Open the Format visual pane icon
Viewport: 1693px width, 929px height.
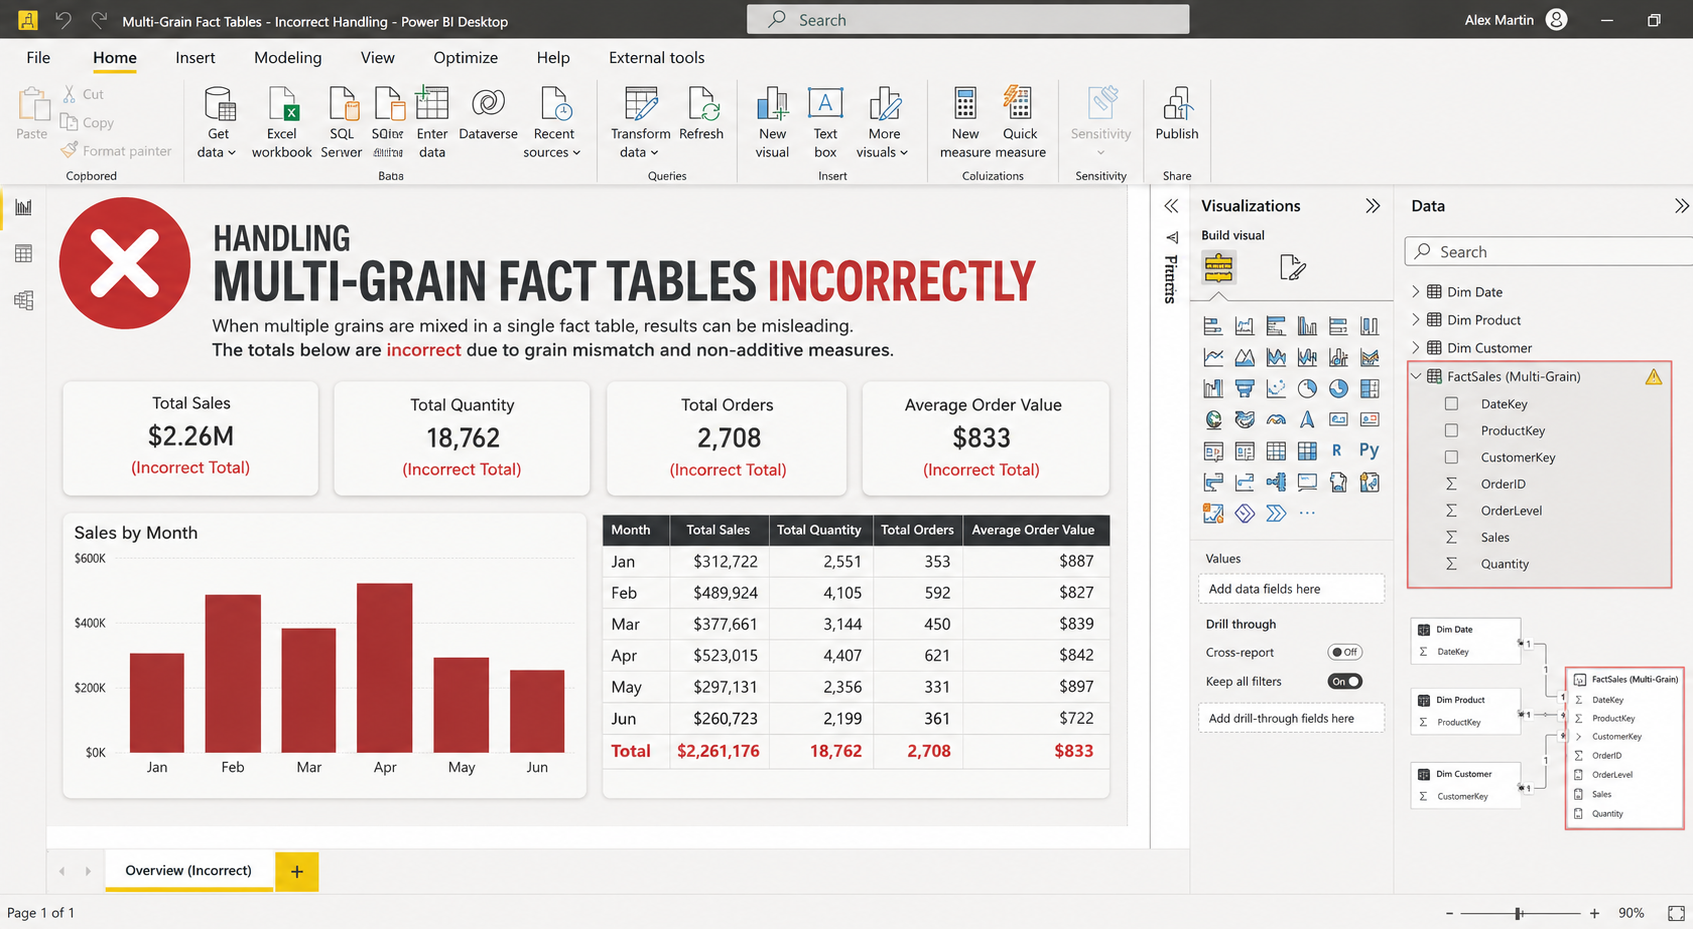pos(1292,267)
